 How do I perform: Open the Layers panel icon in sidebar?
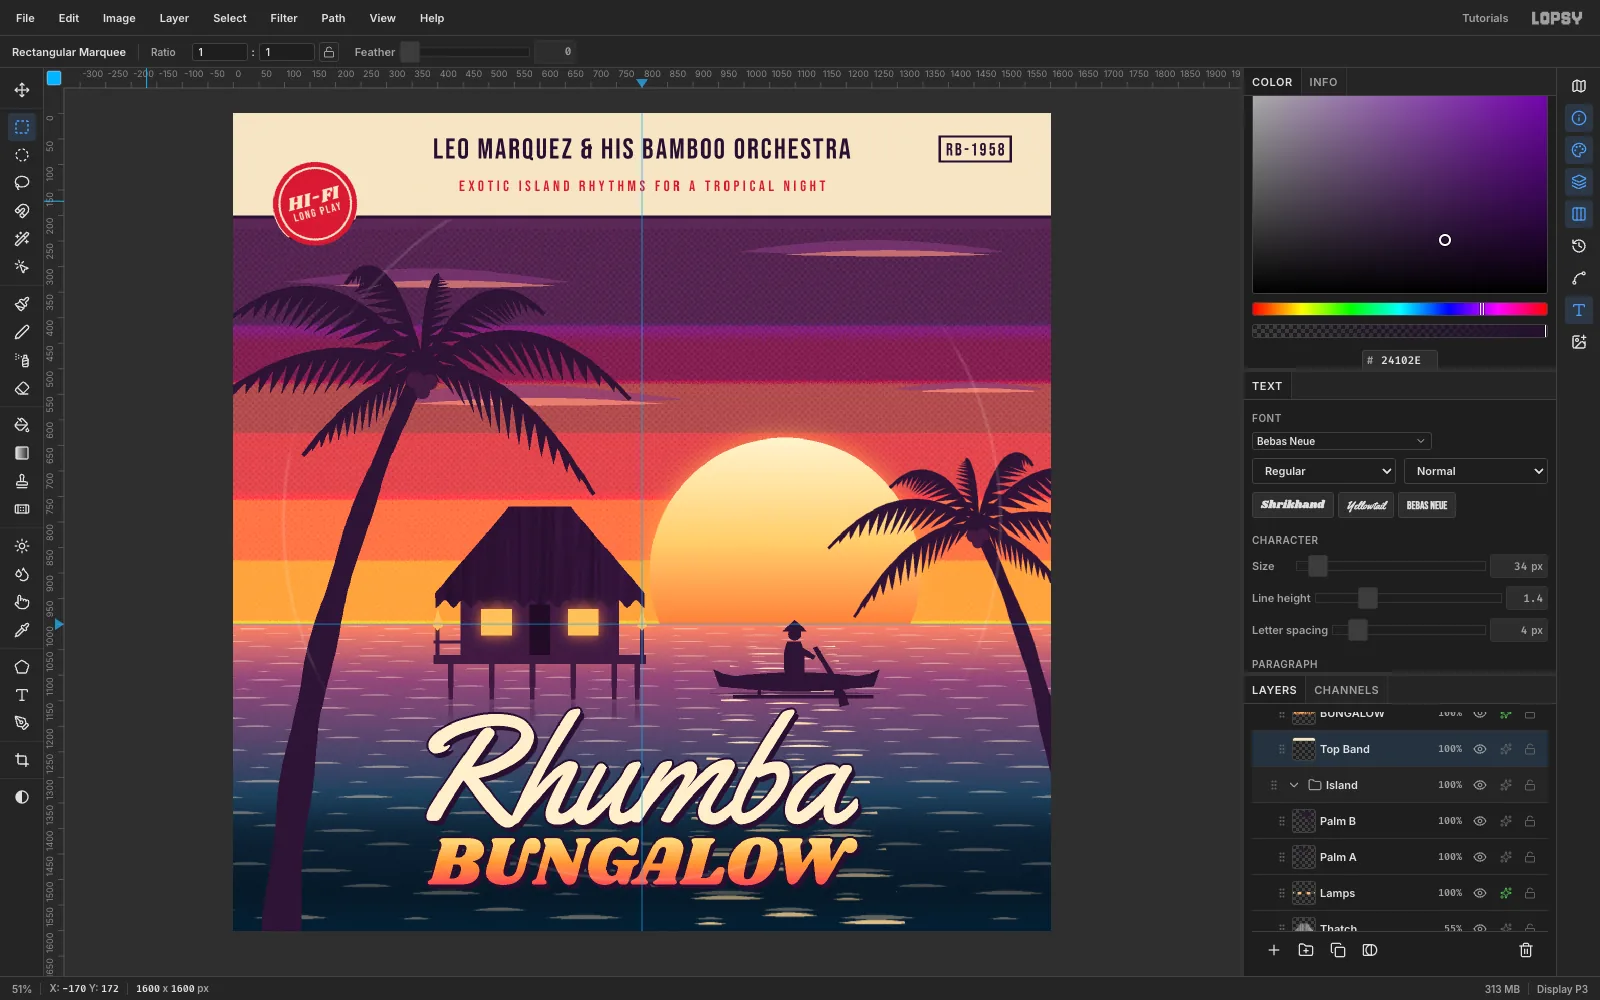coord(1579,182)
